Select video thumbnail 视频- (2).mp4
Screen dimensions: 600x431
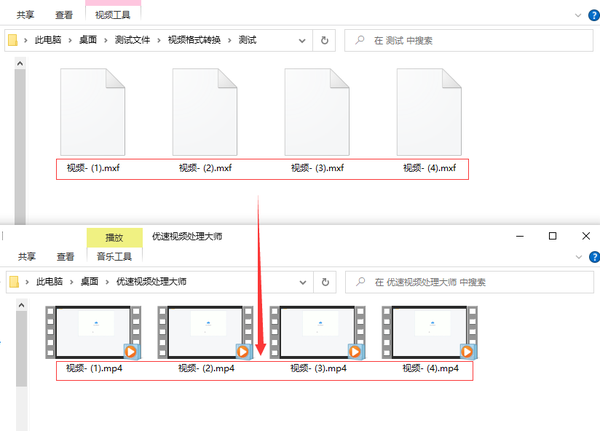[x=205, y=332]
